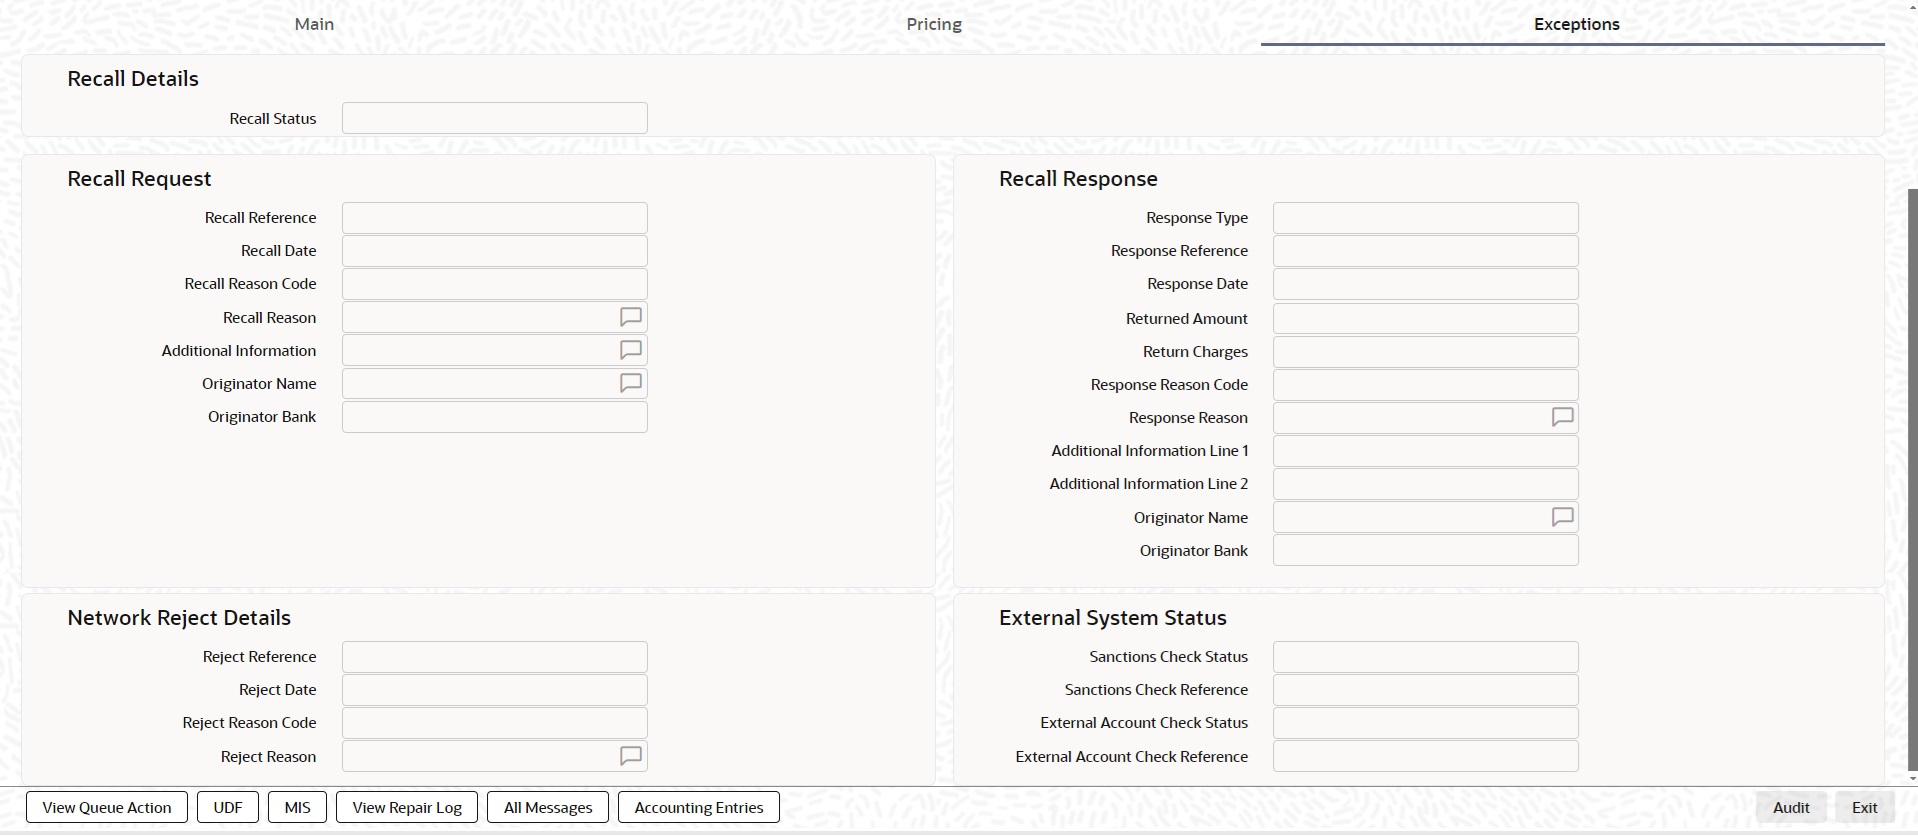Screen dimensions: 1918x836
Task: Click the Recall Details heading
Action: point(133,79)
